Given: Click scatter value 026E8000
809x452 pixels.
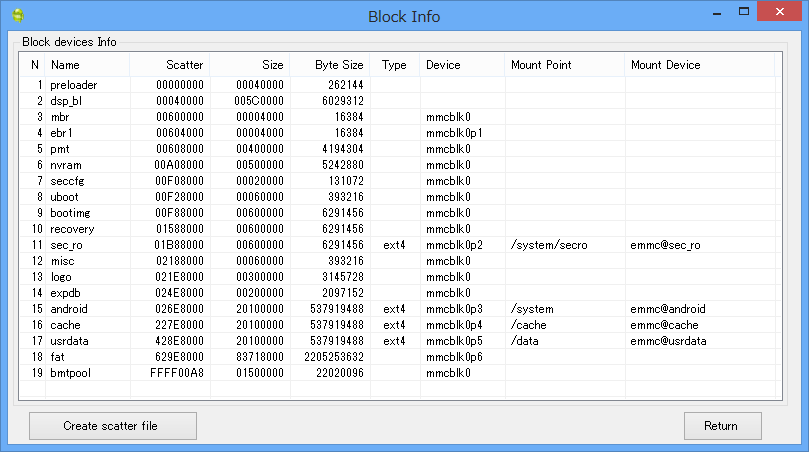Looking at the screenshot, I should (x=180, y=309).
